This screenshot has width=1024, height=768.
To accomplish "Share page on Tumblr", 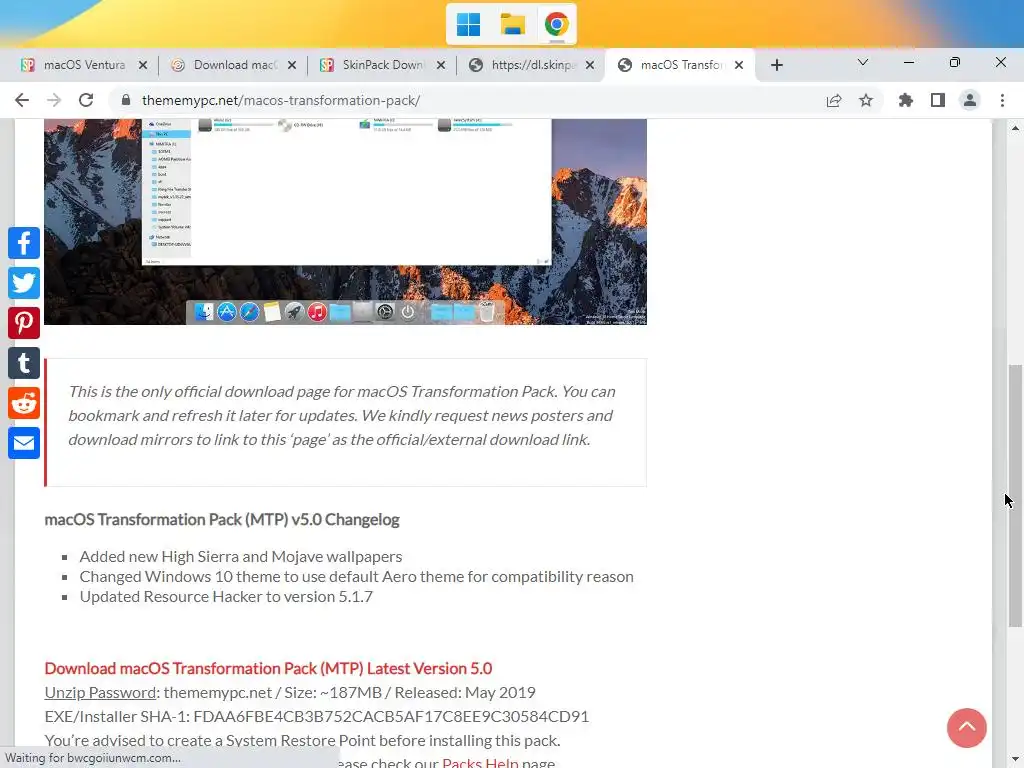I will pos(24,363).
